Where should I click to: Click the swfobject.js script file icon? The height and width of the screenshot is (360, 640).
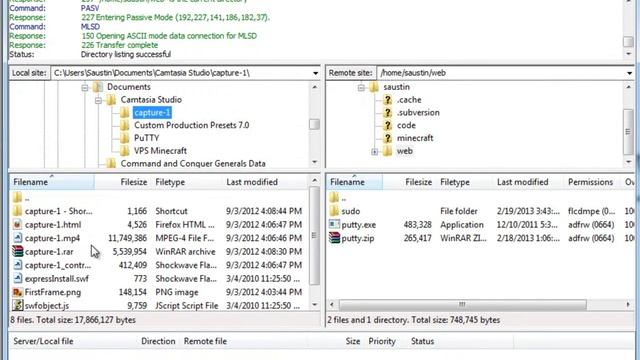tap(17, 305)
